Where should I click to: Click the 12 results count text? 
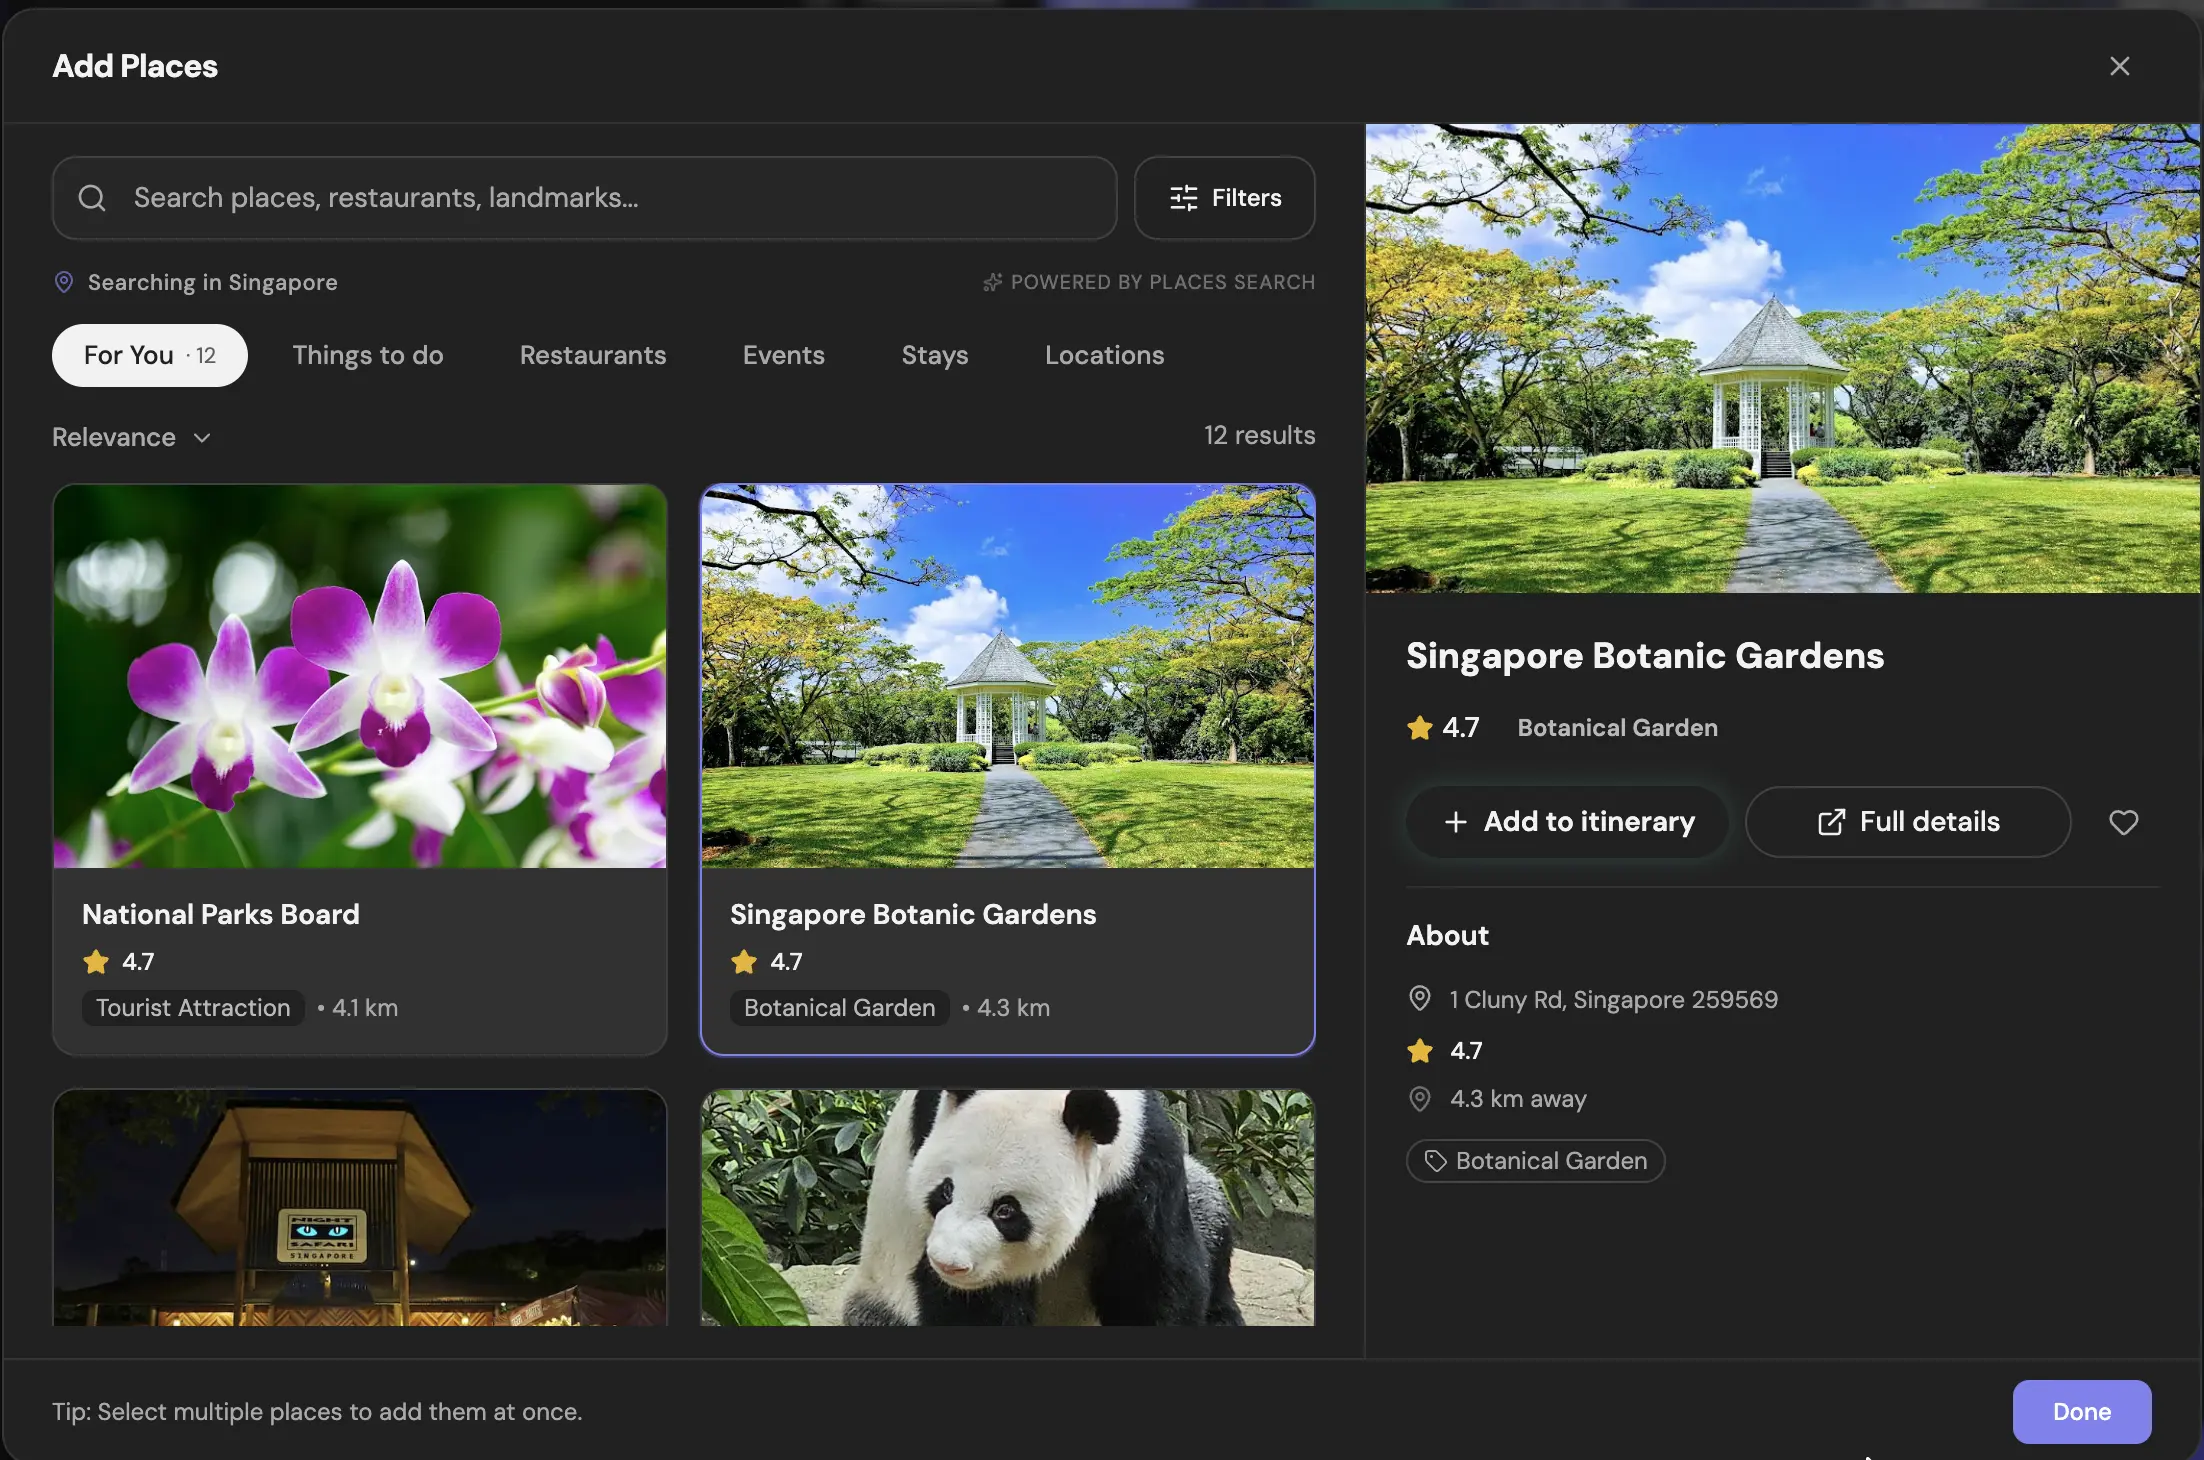click(1259, 435)
